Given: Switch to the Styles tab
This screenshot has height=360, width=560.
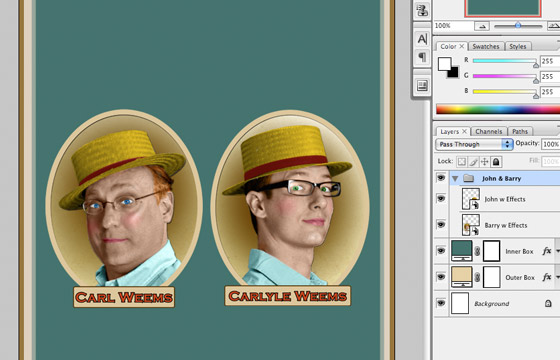Looking at the screenshot, I should (518, 46).
